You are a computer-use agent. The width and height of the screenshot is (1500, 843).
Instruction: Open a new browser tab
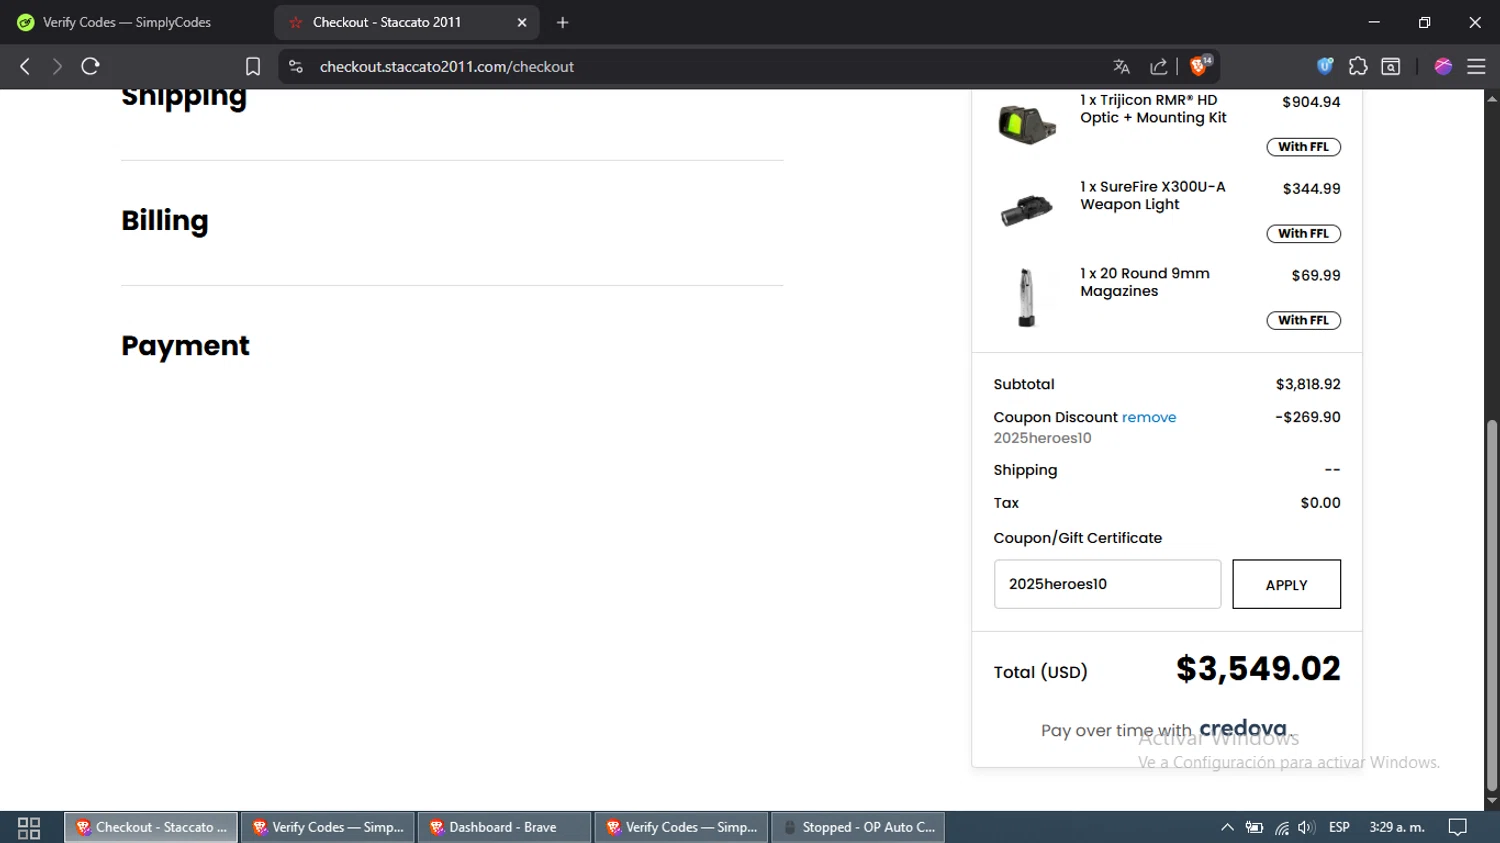(563, 22)
